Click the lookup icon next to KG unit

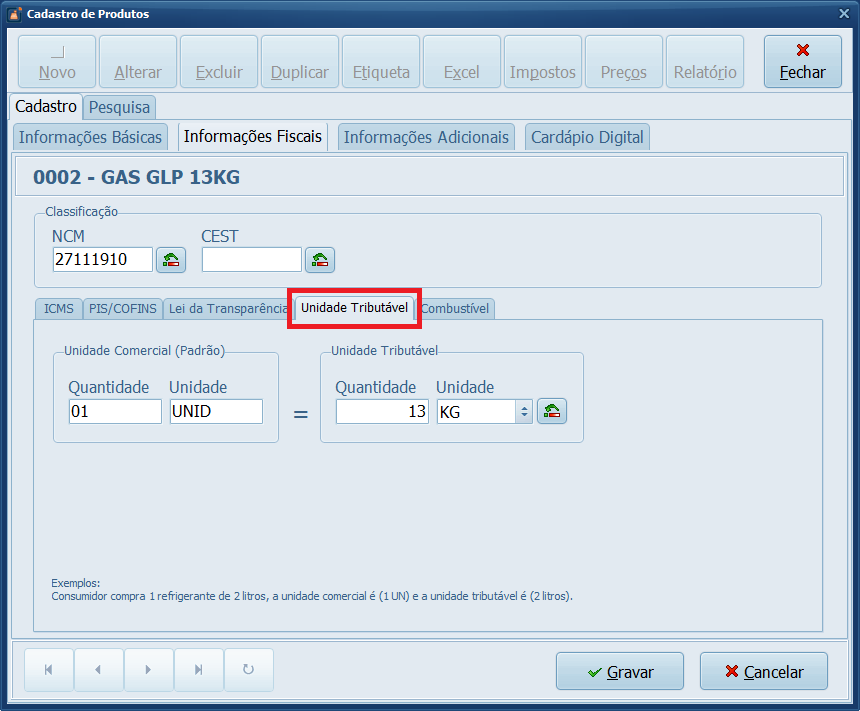(552, 411)
